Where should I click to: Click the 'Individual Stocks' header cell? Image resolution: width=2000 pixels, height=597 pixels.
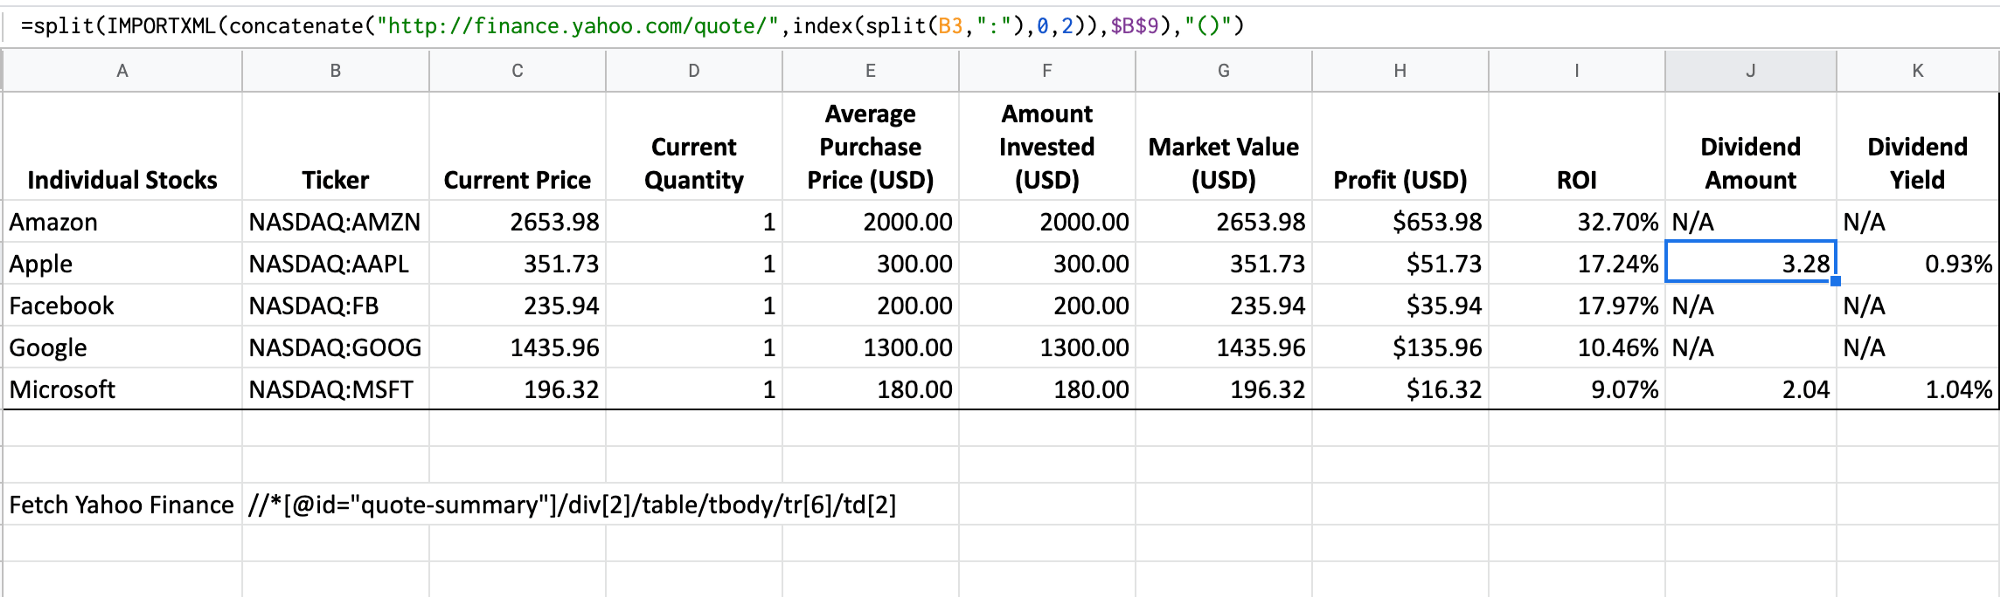[122, 146]
